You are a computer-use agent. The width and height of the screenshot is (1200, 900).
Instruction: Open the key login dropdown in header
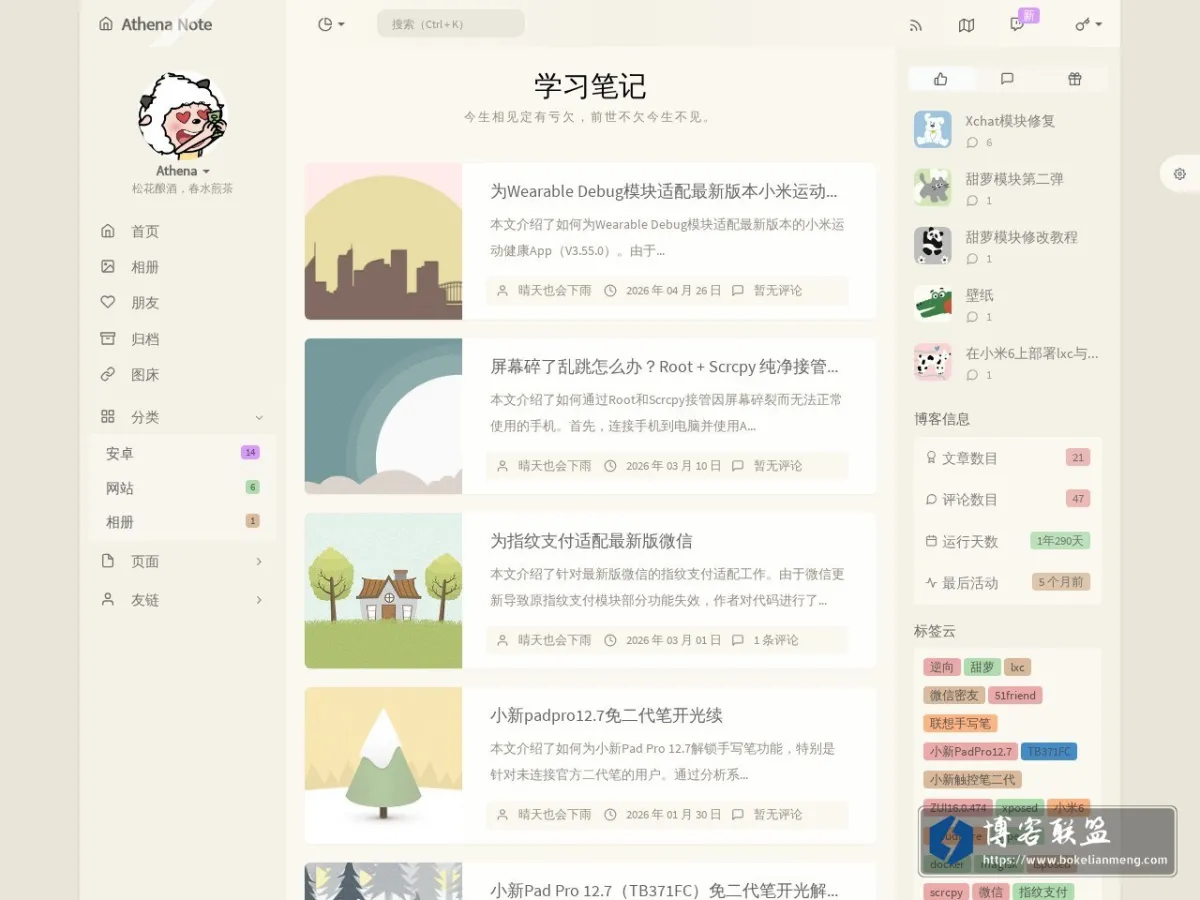pyautogui.click(x=1088, y=25)
